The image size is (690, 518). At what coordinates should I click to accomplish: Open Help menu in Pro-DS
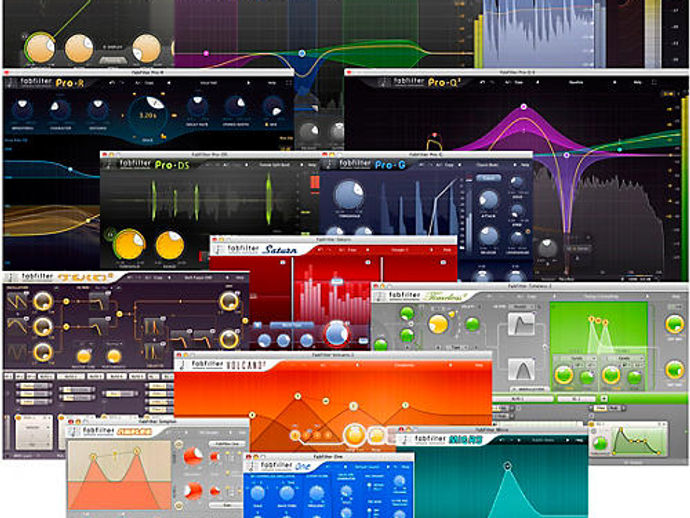point(312,165)
